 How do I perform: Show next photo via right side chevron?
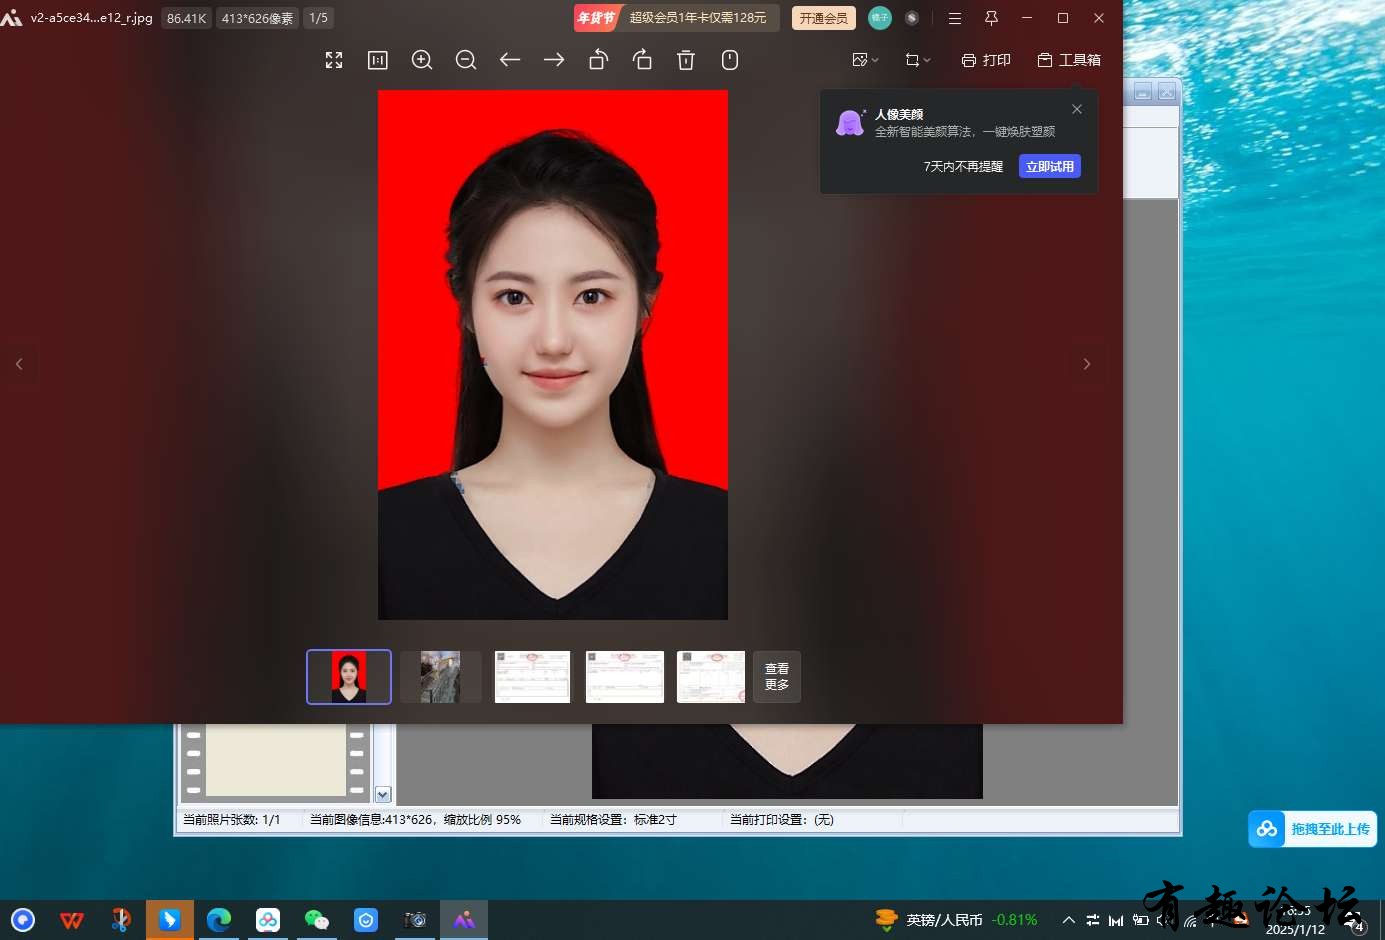1087,364
